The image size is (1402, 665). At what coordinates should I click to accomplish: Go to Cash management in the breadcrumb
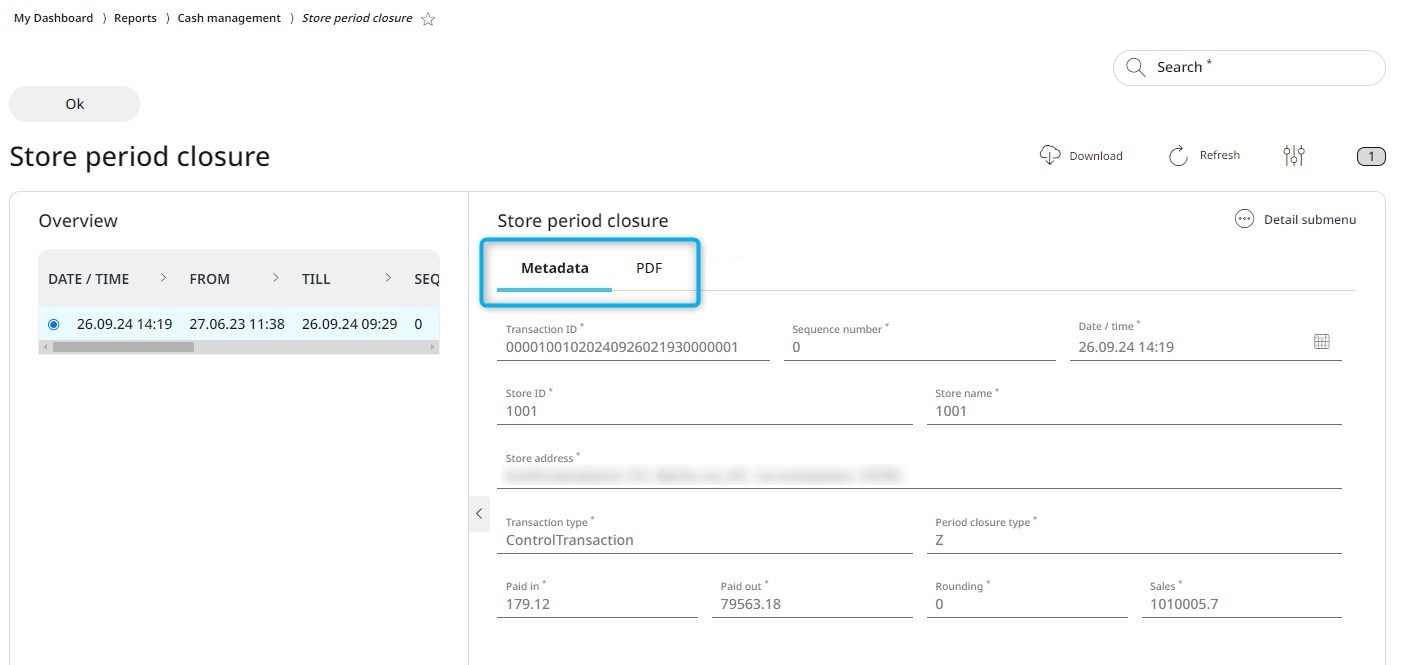[x=229, y=18]
